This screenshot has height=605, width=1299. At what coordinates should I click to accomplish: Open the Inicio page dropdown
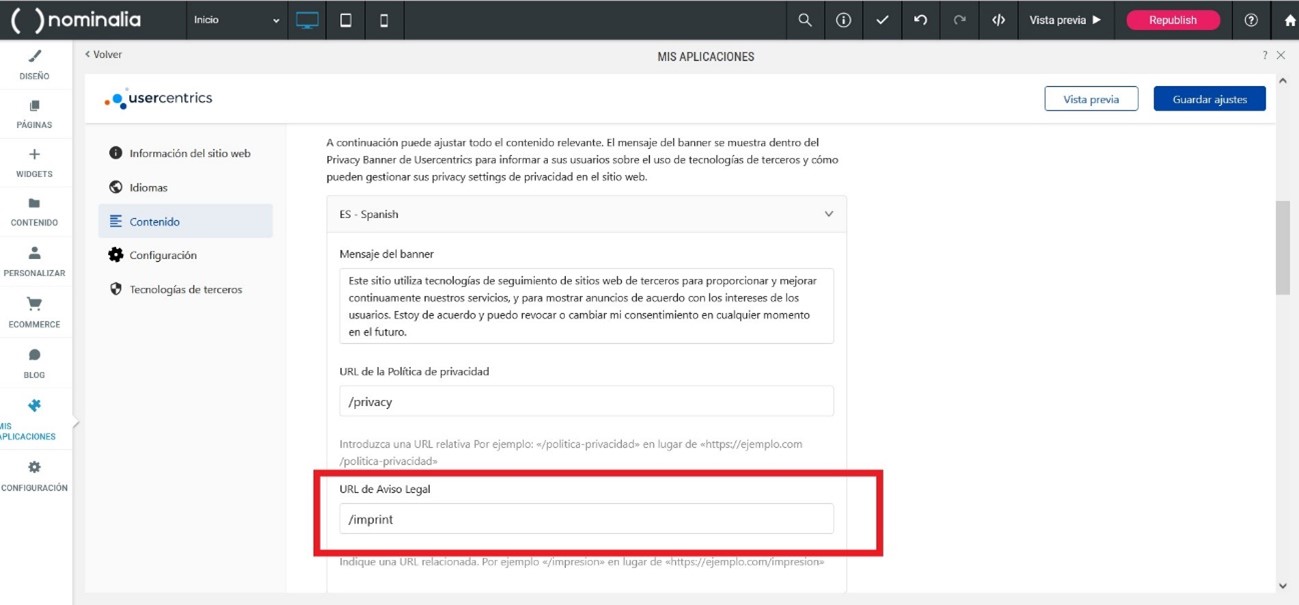[x=237, y=20]
